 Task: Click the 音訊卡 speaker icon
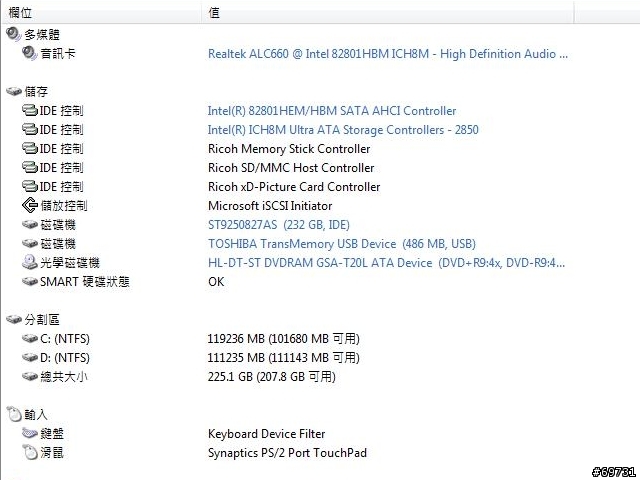[x=30, y=53]
